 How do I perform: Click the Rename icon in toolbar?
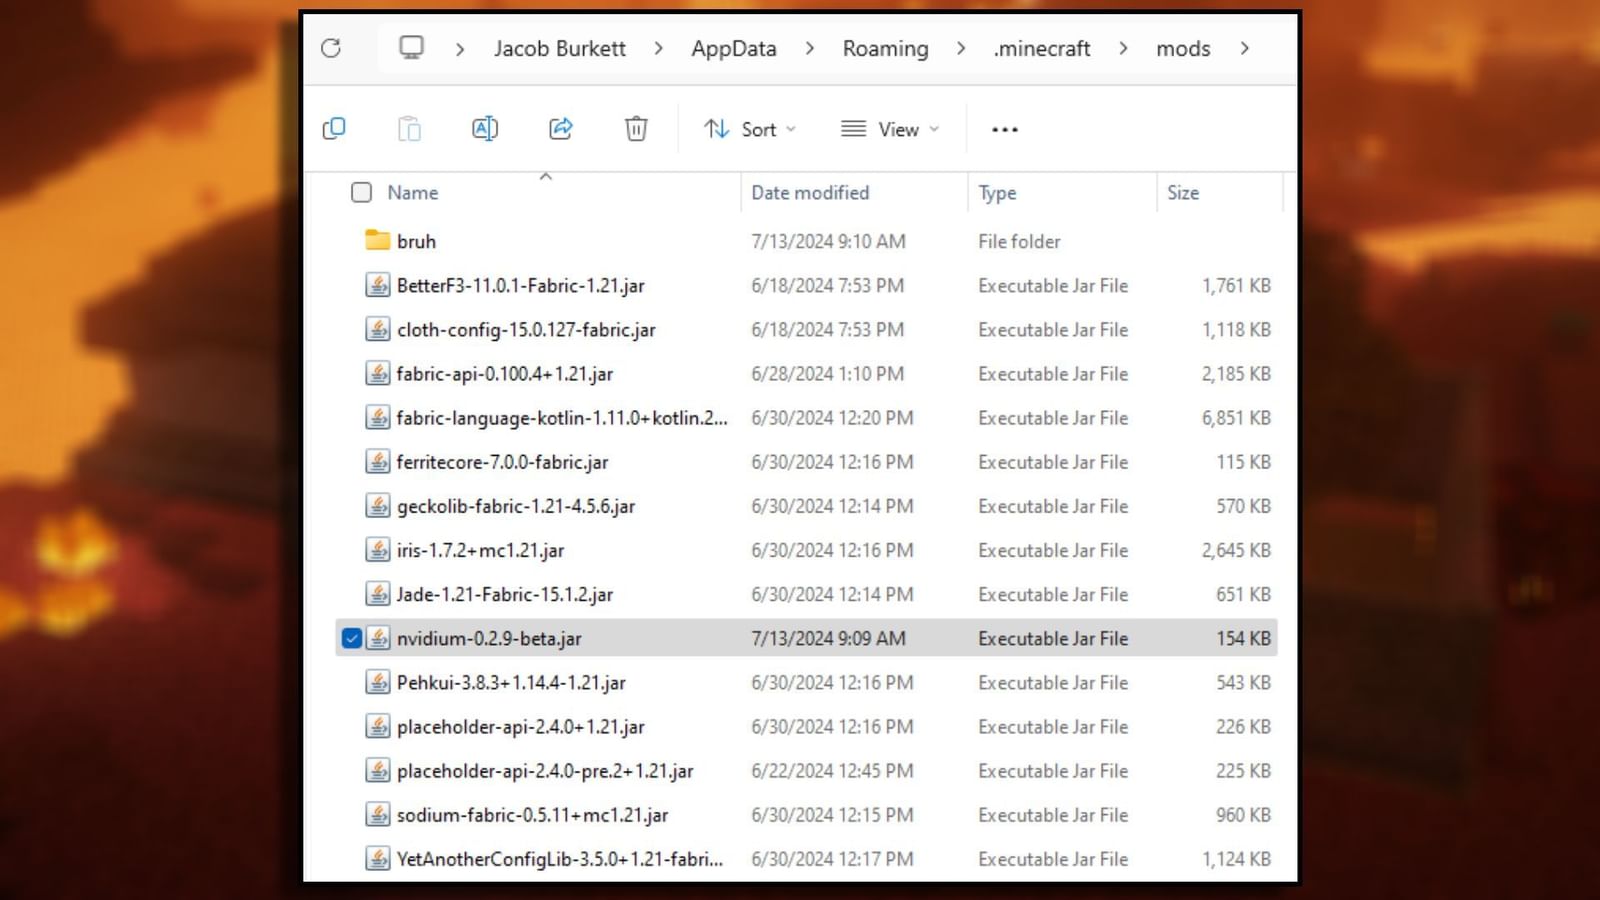click(485, 129)
